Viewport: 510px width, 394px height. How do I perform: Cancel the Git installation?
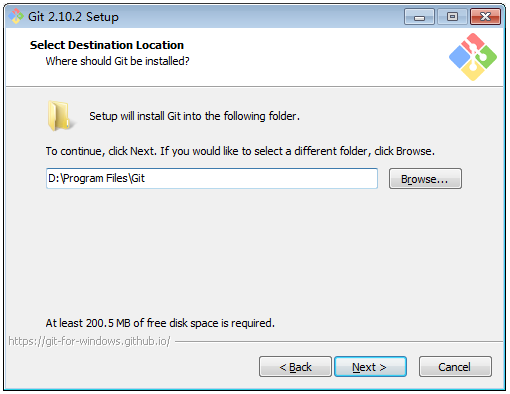(455, 367)
